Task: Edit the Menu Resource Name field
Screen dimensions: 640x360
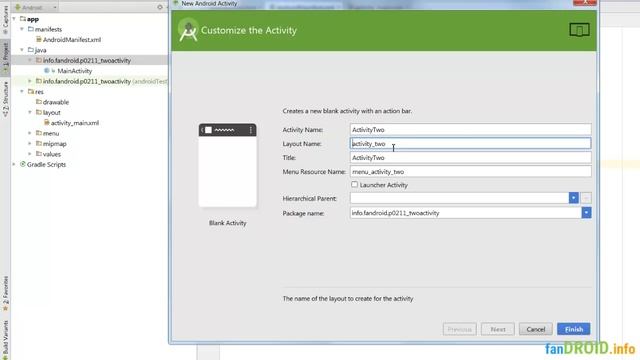Action: point(470,171)
